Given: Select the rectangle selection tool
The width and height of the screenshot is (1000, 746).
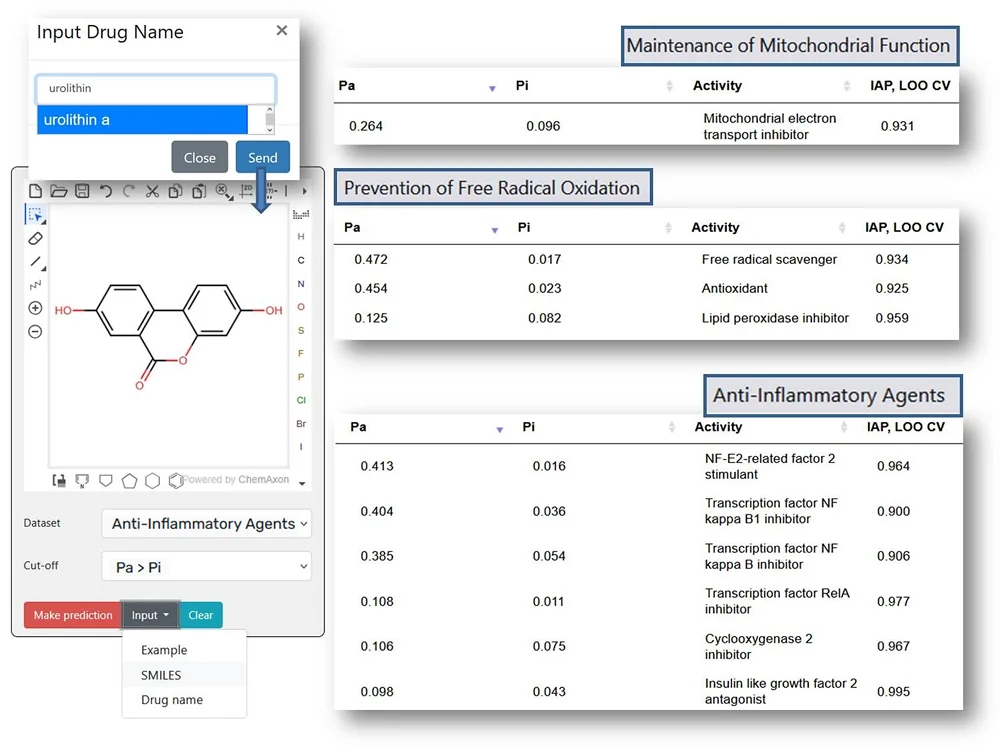Looking at the screenshot, I should click(x=35, y=215).
